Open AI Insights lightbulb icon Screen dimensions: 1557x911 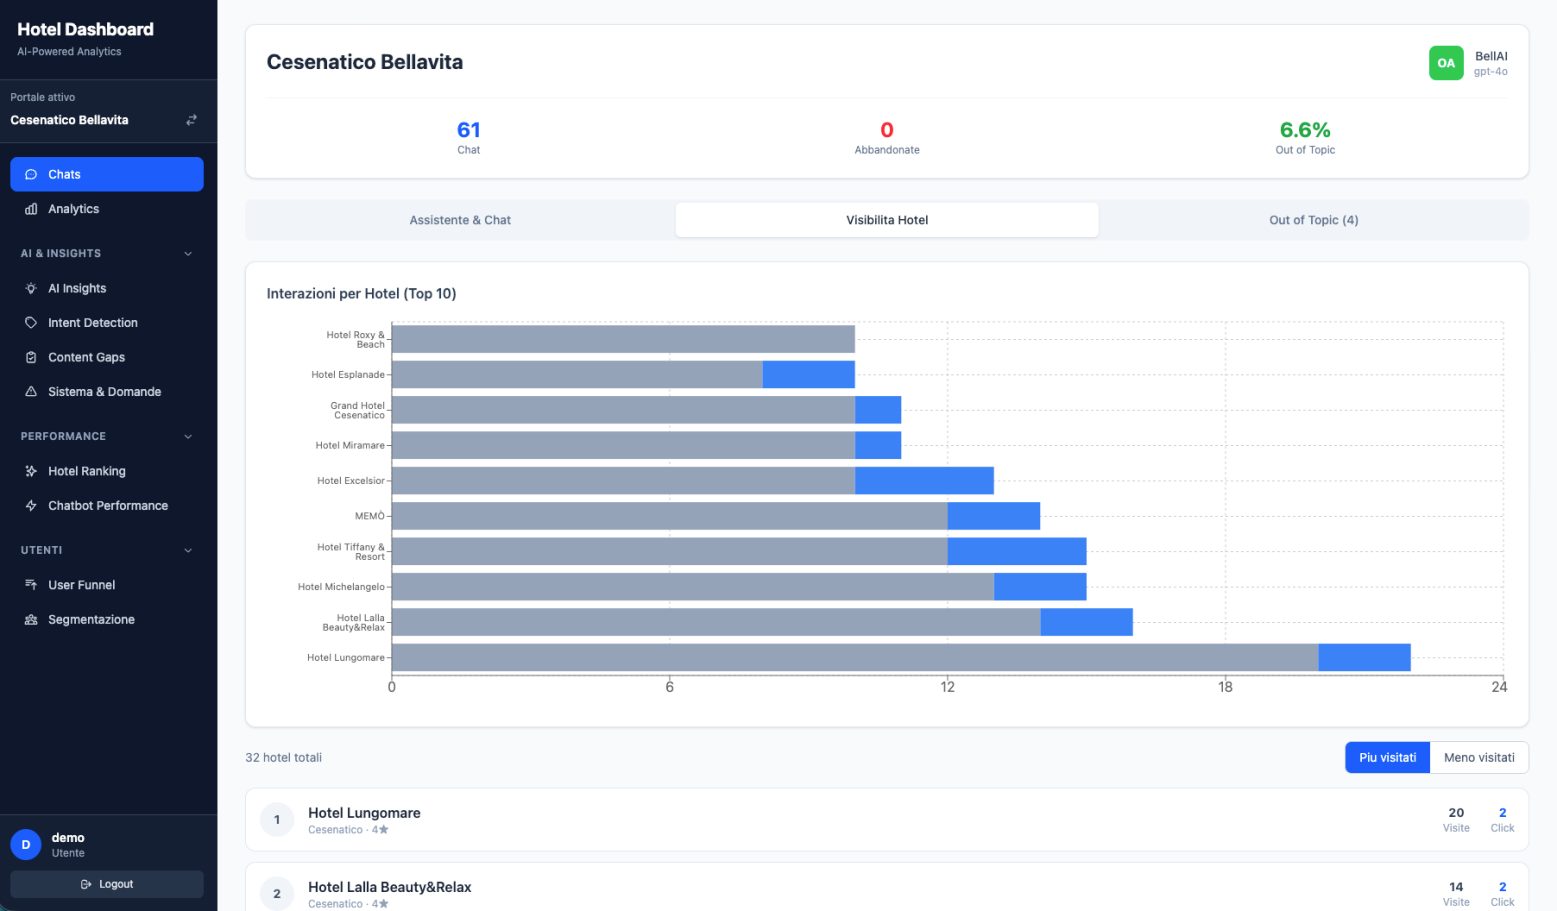tap(31, 288)
